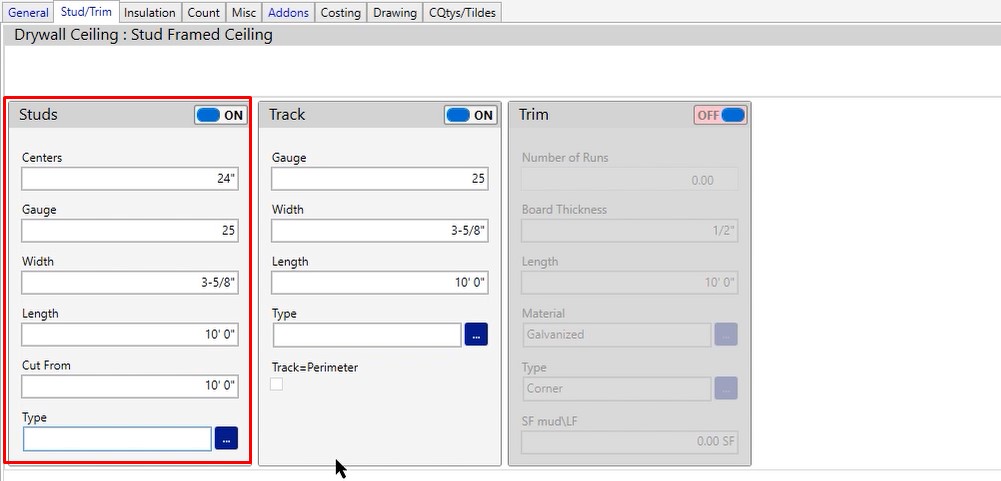
Task: Focus the Studs Type input box
Action: [117, 438]
